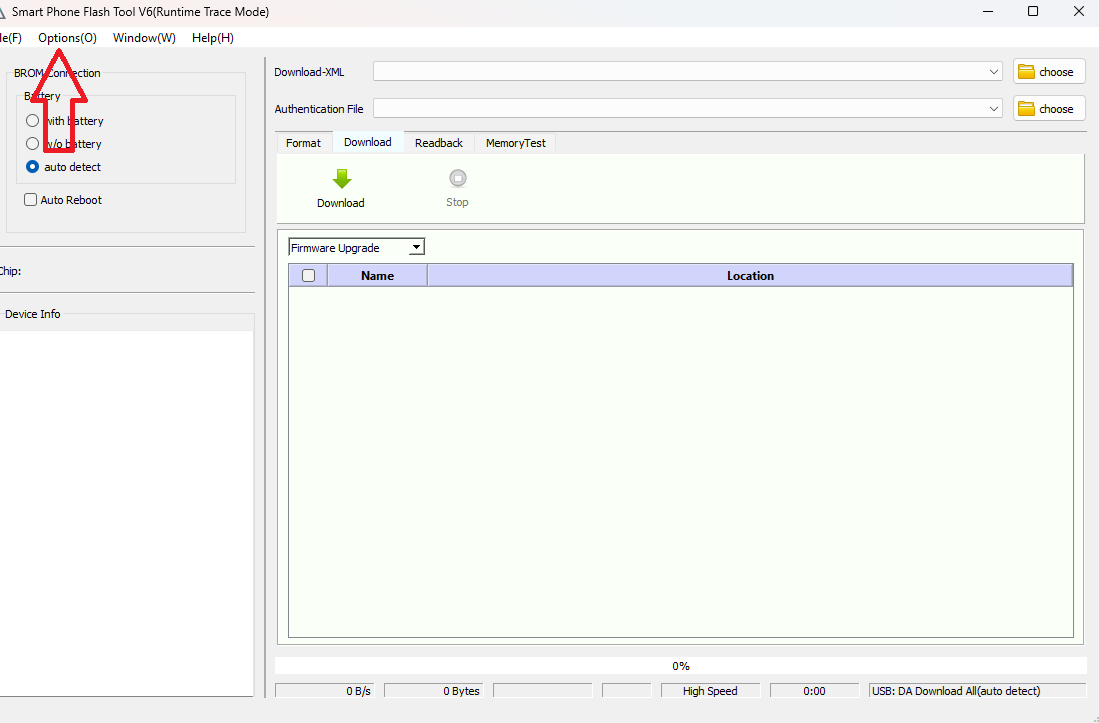Toggle the select-all checkbox in table header
The width and height of the screenshot is (1099, 723).
tap(308, 275)
